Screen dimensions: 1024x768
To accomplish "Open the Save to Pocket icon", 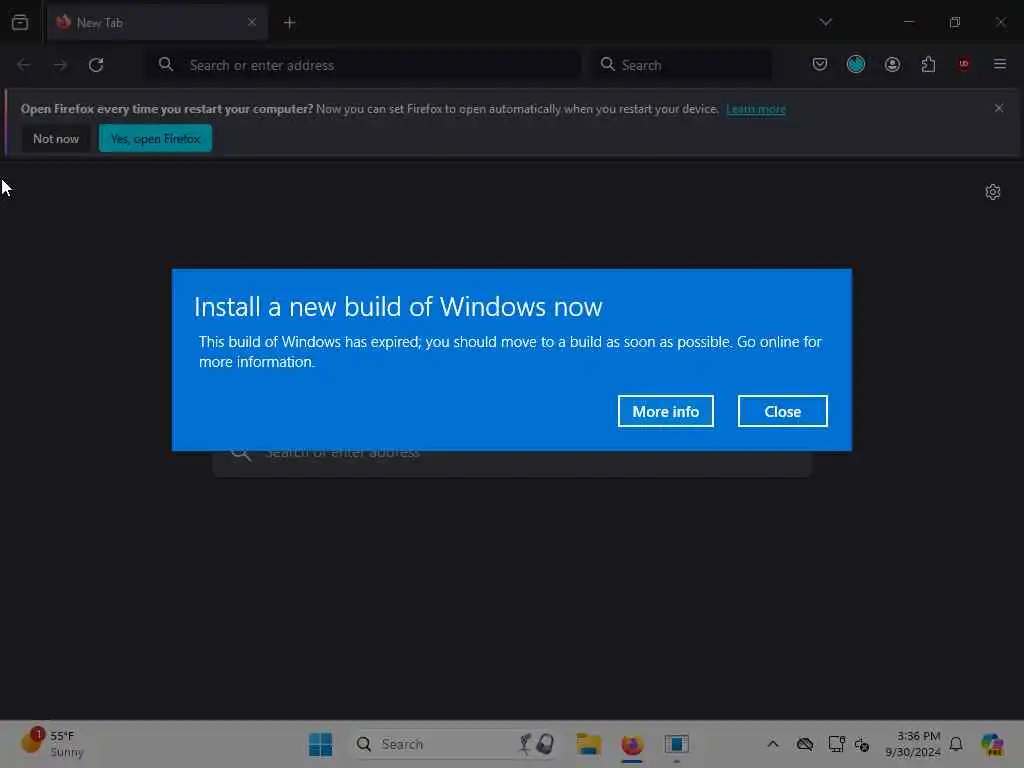I will [x=820, y=64].
